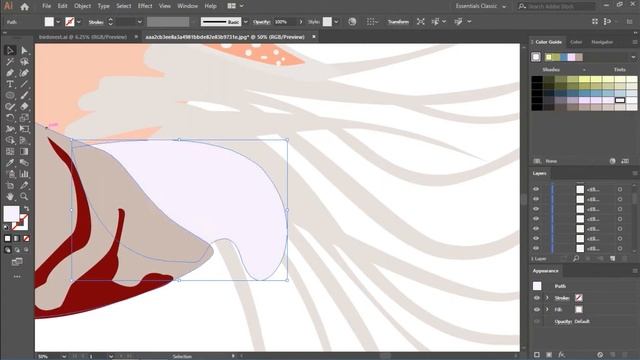Select the Lasso tool
The height and width of the screenshot is (360, 640).
24,62
